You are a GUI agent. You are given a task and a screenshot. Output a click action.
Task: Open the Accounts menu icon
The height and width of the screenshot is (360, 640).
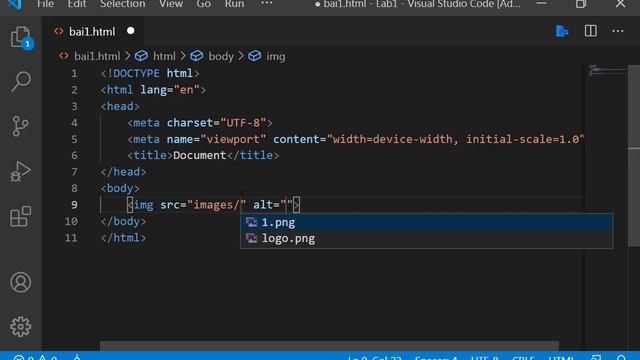click(x=20, y=282)
